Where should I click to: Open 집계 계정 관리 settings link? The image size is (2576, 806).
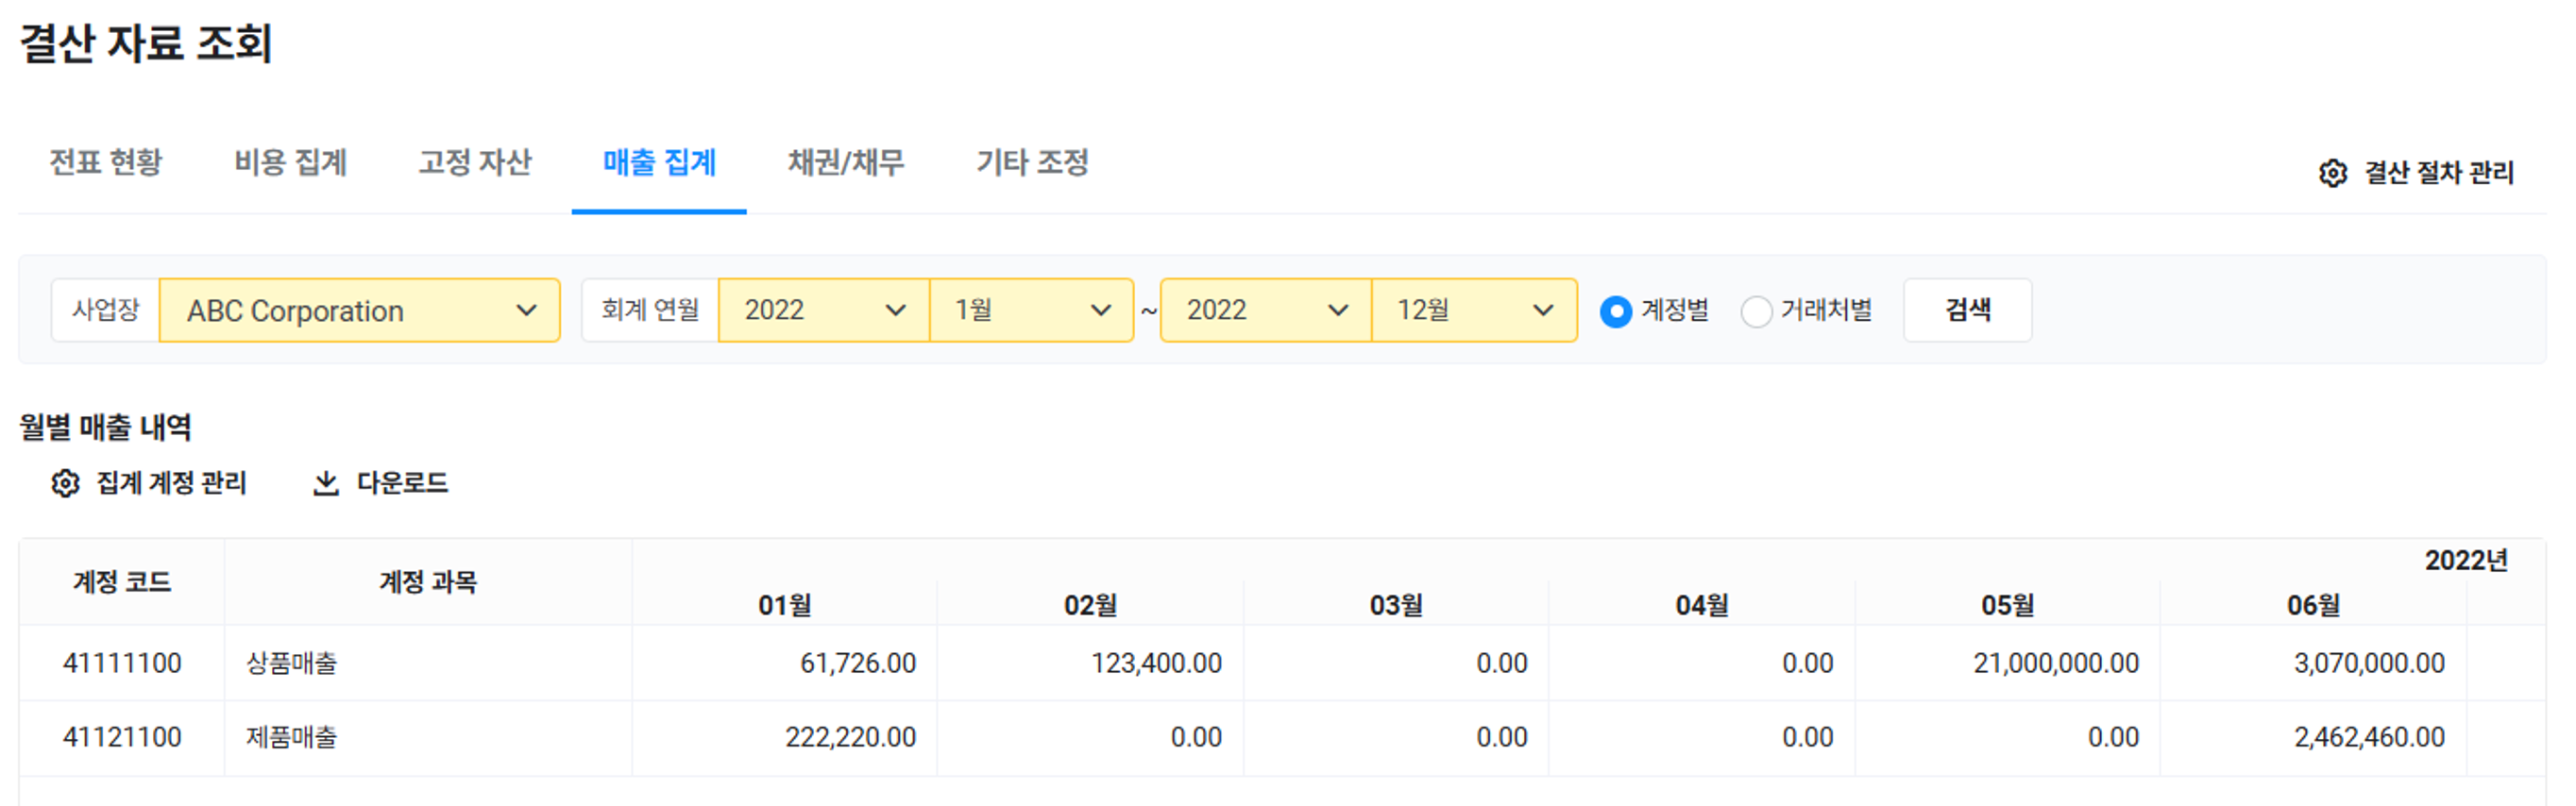[x=171, y=483]
